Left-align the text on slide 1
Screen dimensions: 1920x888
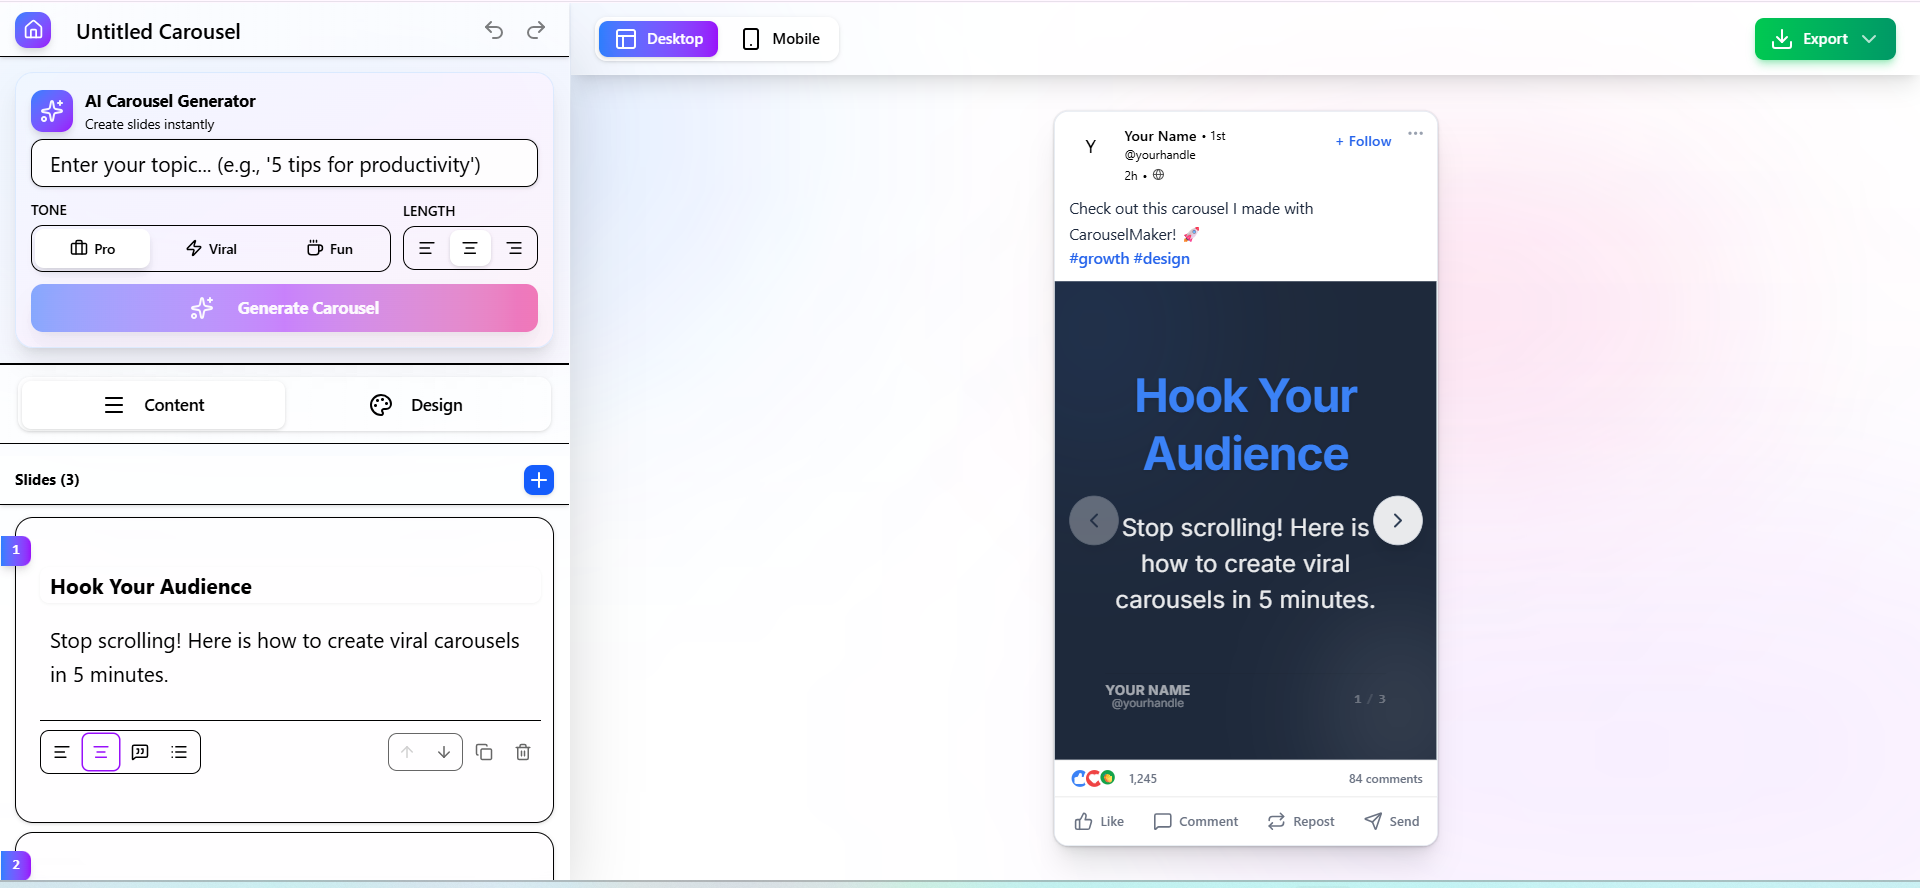tap(61, 752)
